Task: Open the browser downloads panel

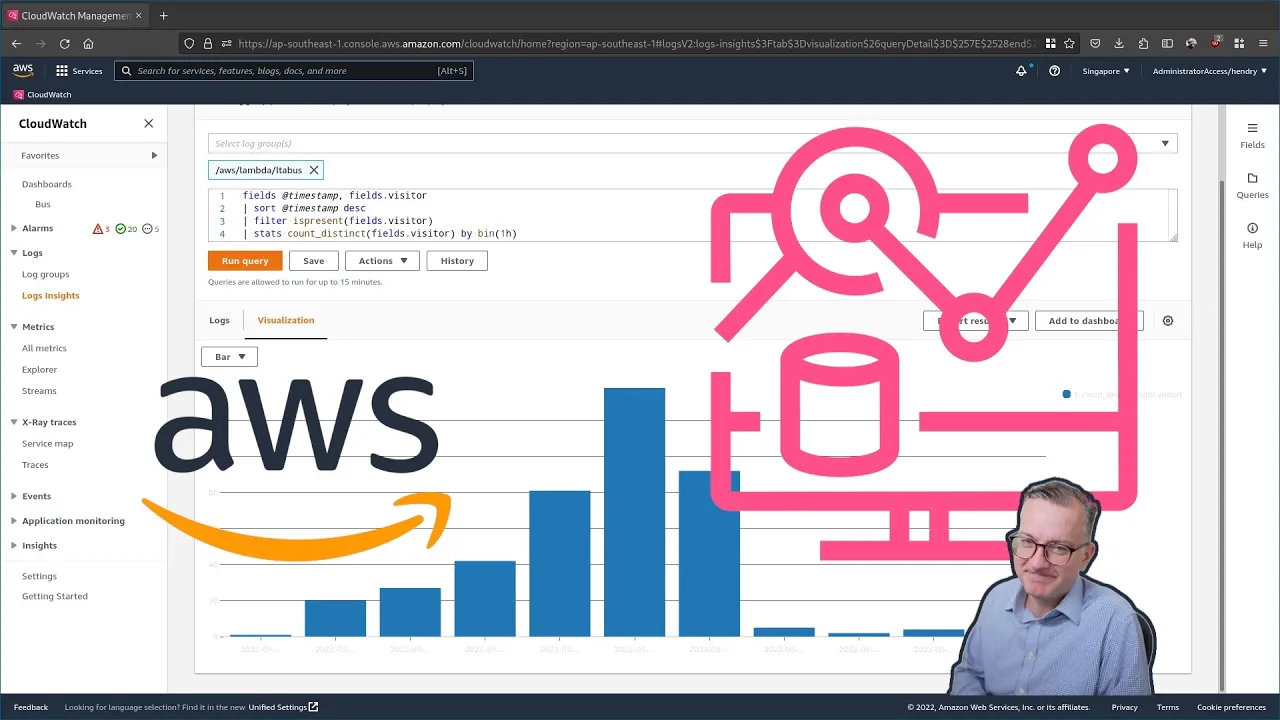Action: [x=1119, y=44]
